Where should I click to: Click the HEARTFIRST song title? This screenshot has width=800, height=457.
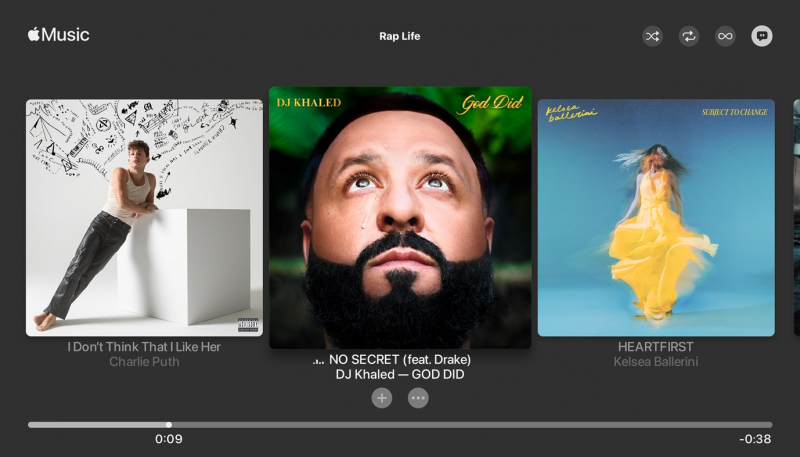coord(656,347)
